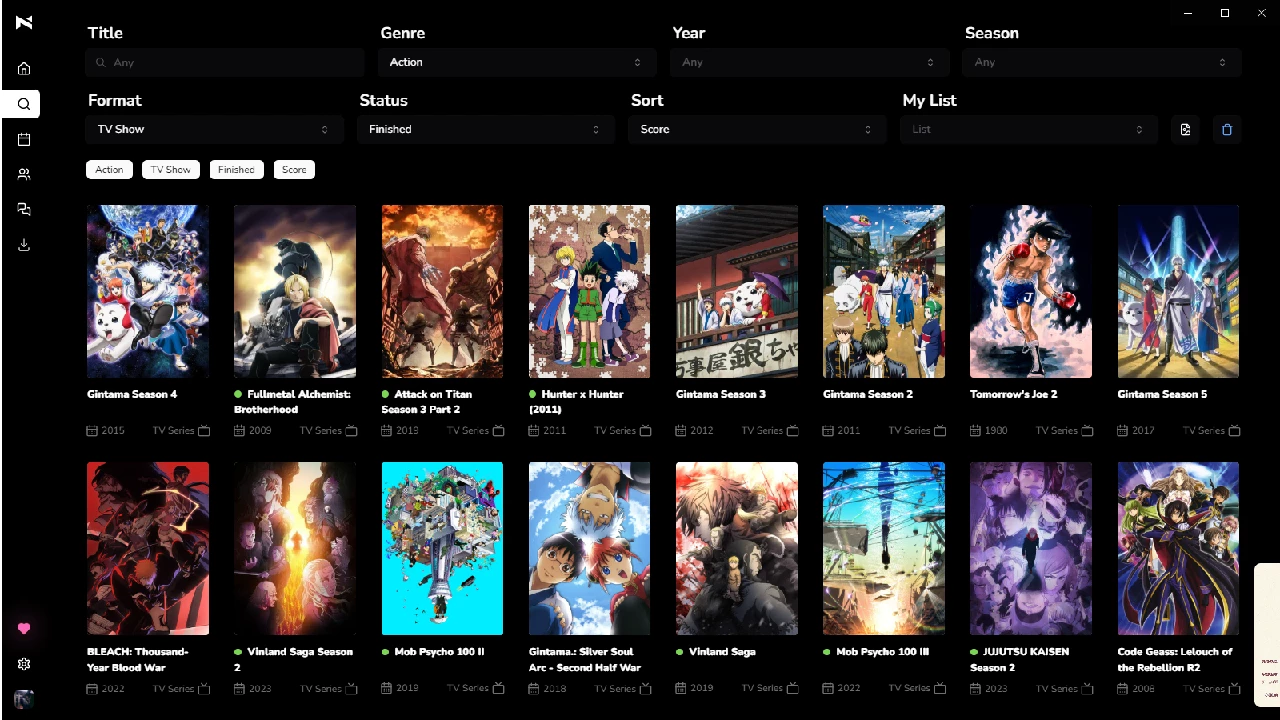
Task: Go to the Home page in sidebar
Action: 24,69
